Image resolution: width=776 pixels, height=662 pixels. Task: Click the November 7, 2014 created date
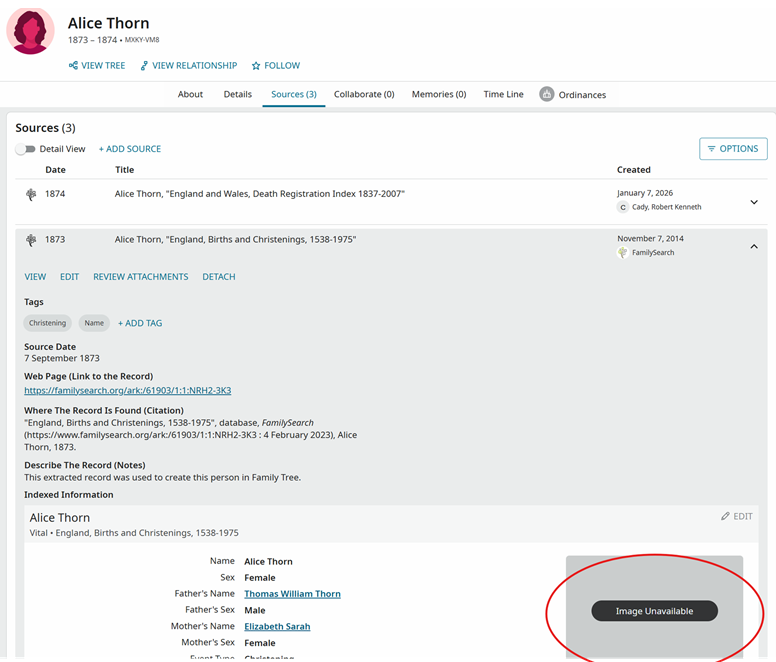pyautogui.click(x=650, y=238)
